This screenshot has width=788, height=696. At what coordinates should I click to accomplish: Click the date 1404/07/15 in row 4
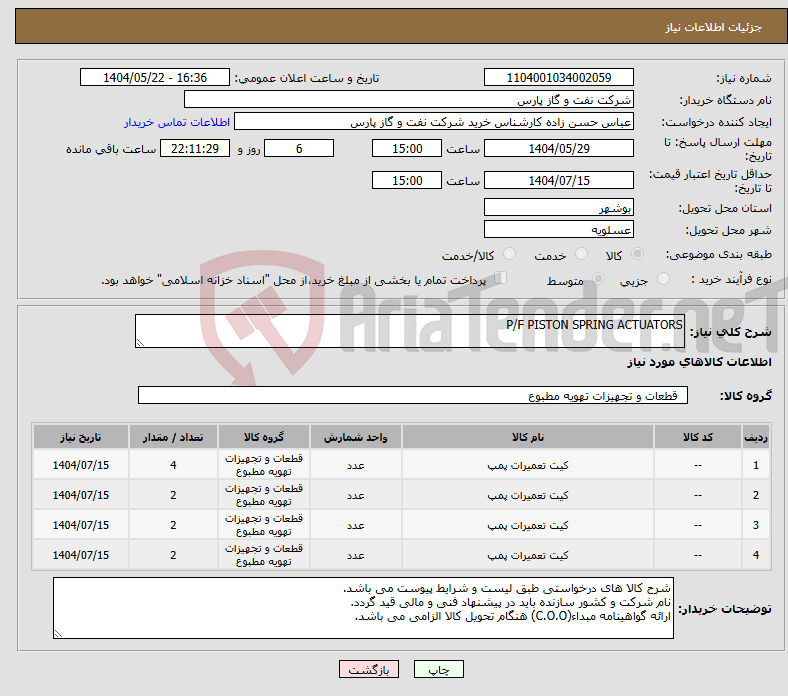(81, 555)
